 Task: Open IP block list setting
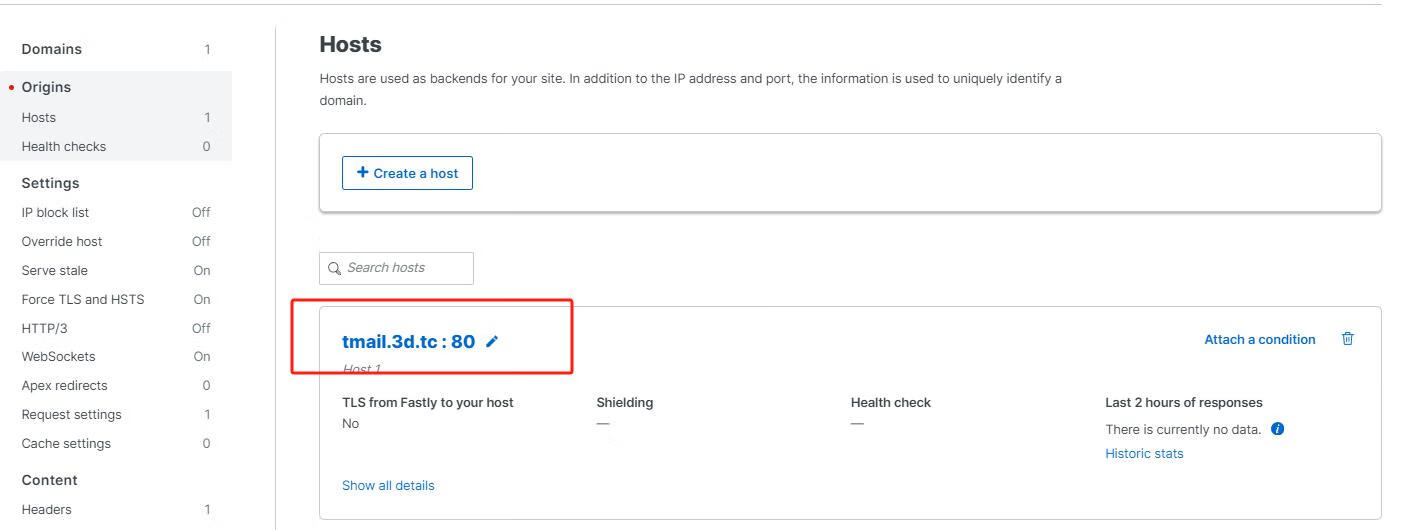click(x=55, y=212)
